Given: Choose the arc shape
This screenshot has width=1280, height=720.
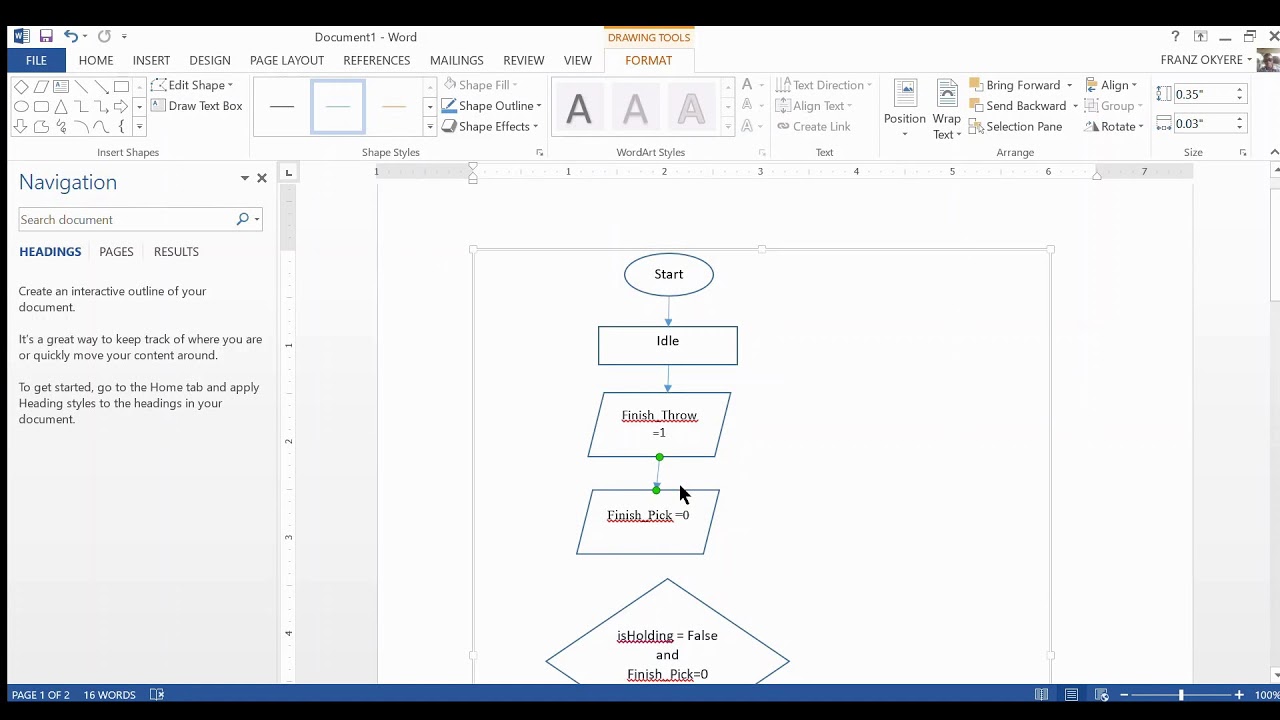Looking at the screenshot, I should click(81, 126).
